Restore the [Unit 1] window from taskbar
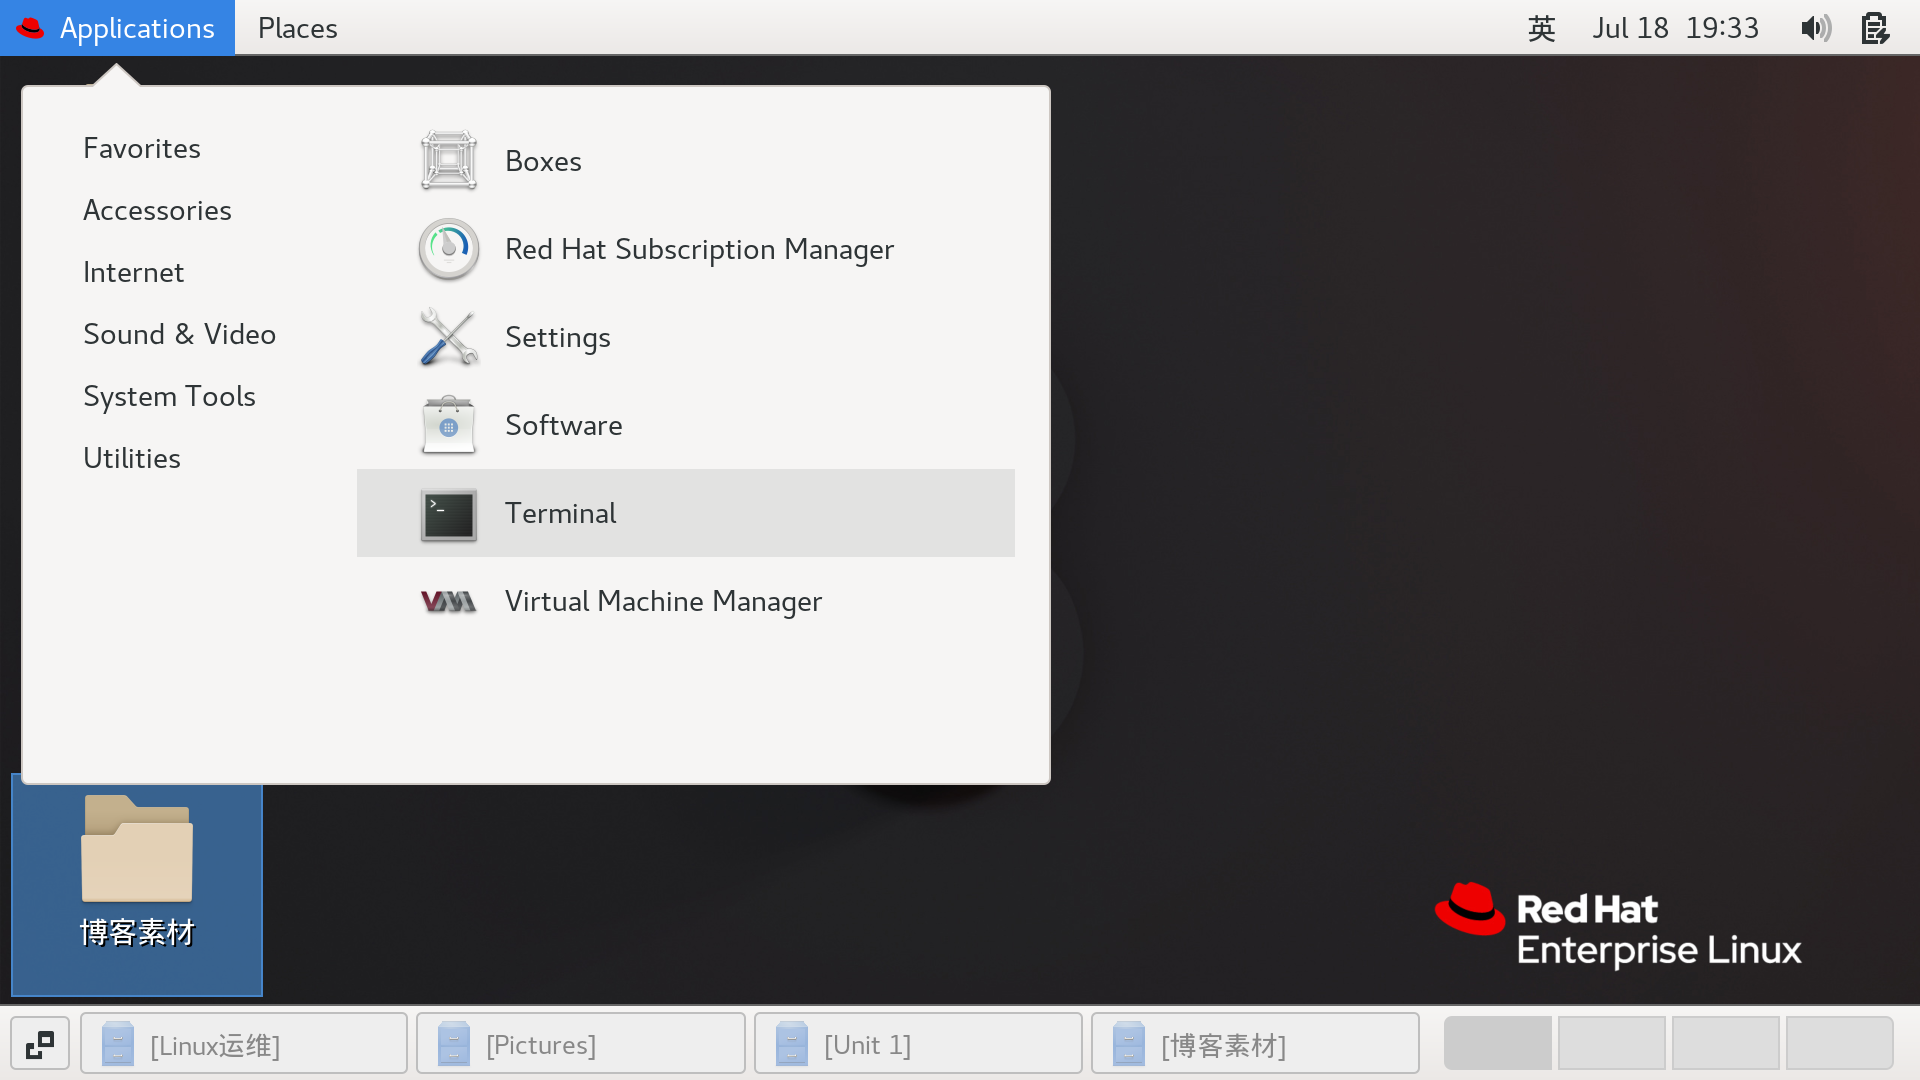Viewport: 1920px width, 1080px height. [x=918, y=1044]
